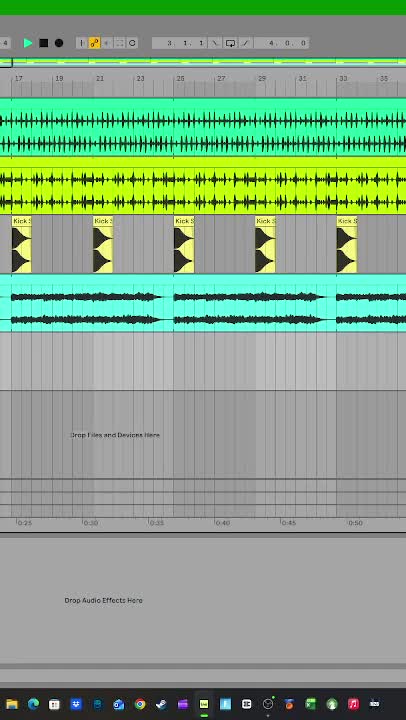Open Outlook from the taskbar
This screenshot has height=720, width=406.
click(118, 704)
